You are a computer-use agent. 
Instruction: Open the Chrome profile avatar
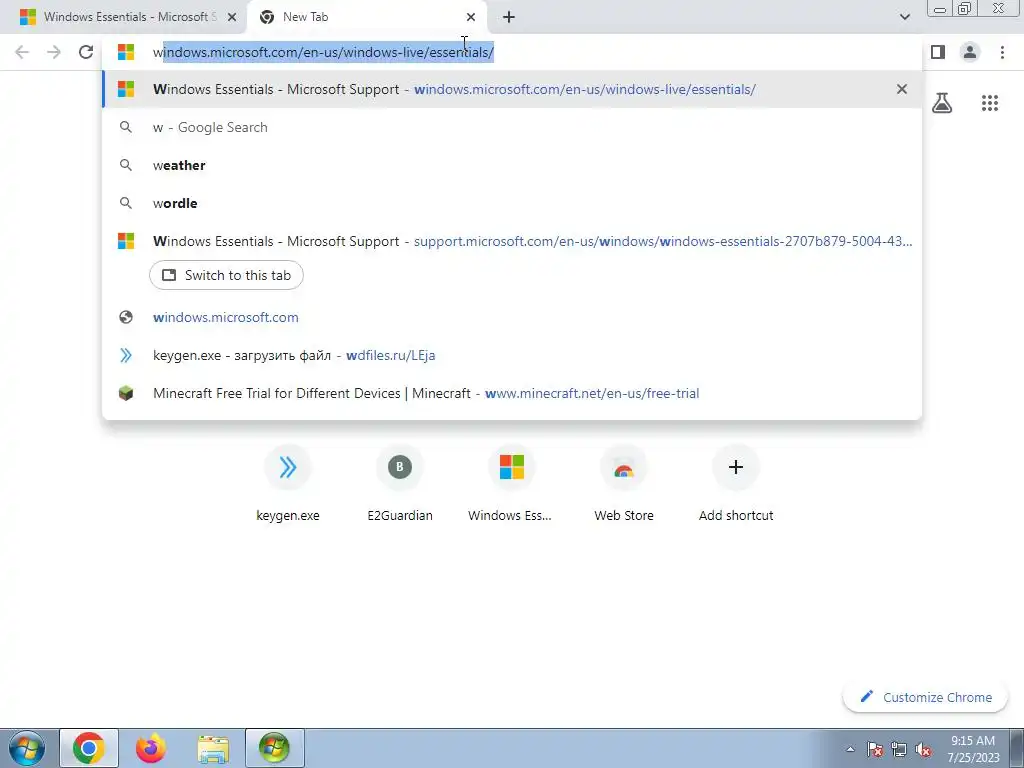click(x=970, y=52)
